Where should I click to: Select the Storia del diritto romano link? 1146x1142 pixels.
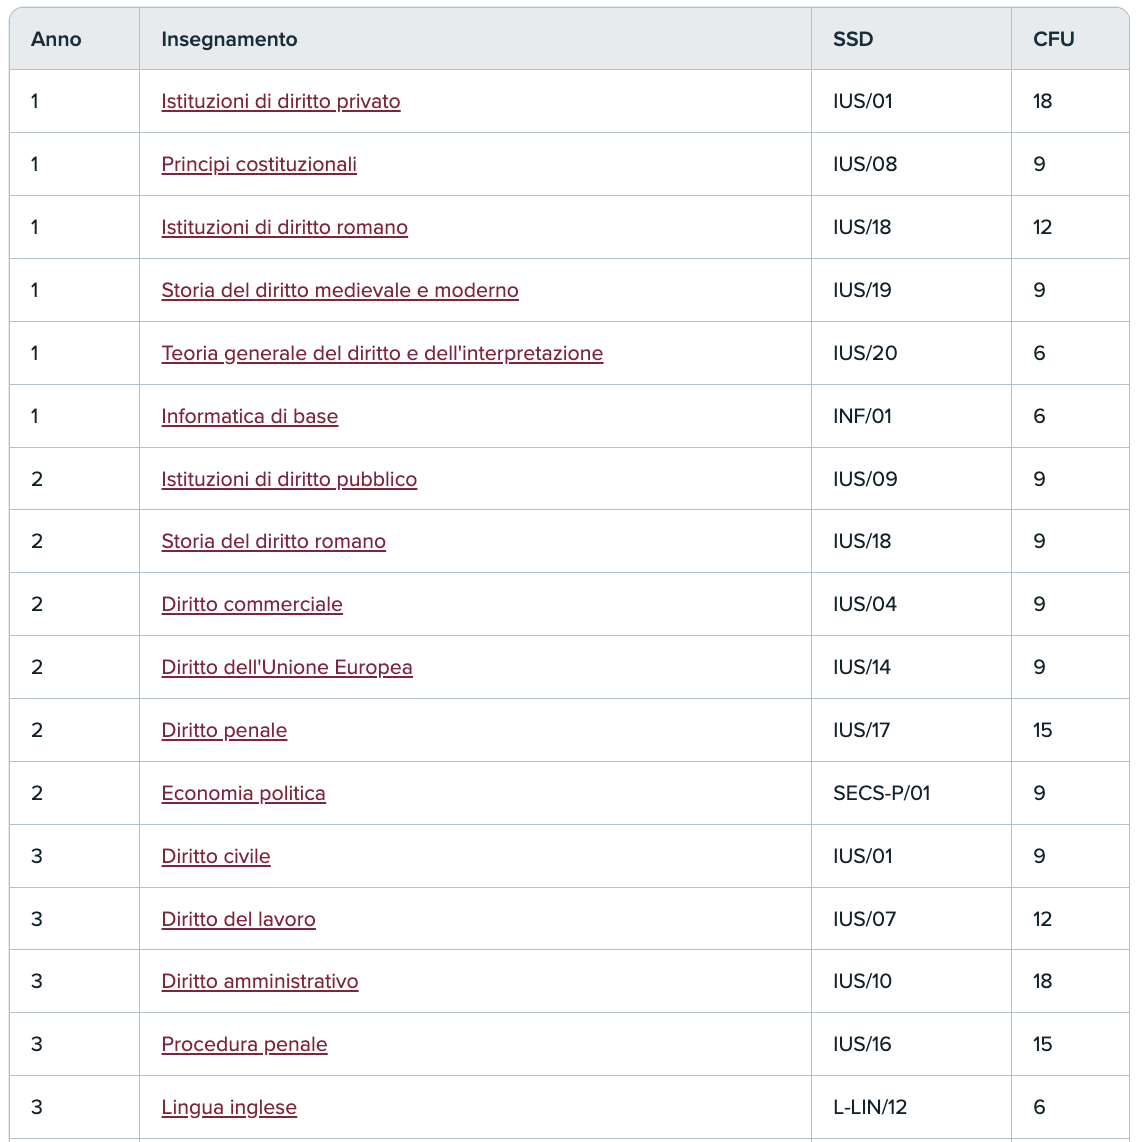273,541
